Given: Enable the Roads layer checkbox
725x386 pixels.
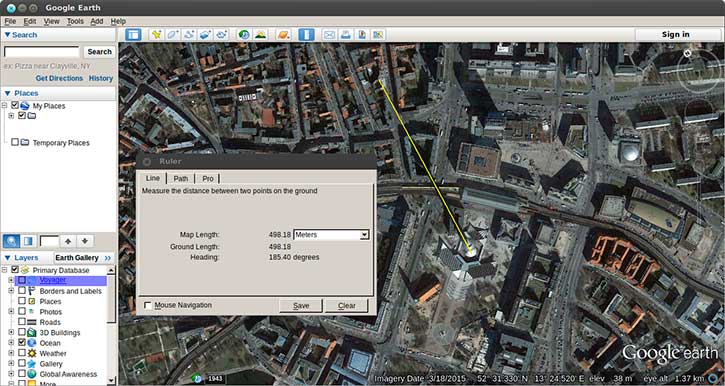Looking at the screenshot, I should click(x=21, y=322).
